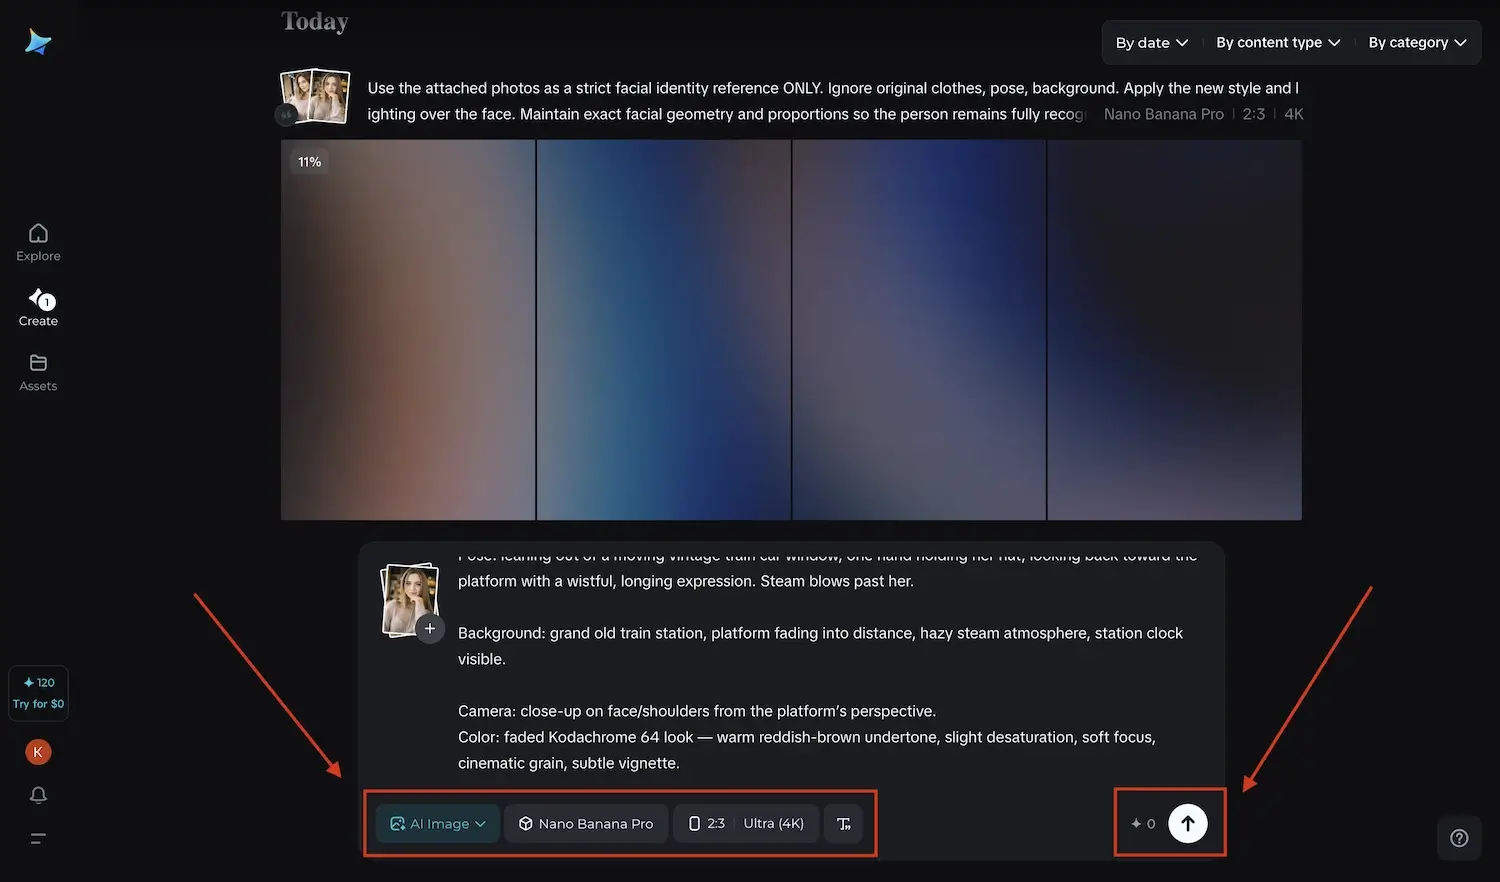Click the 'Nano Banana Pro' label in history row
Screen dimensions: 1500x882
(x=1164, y=115)
